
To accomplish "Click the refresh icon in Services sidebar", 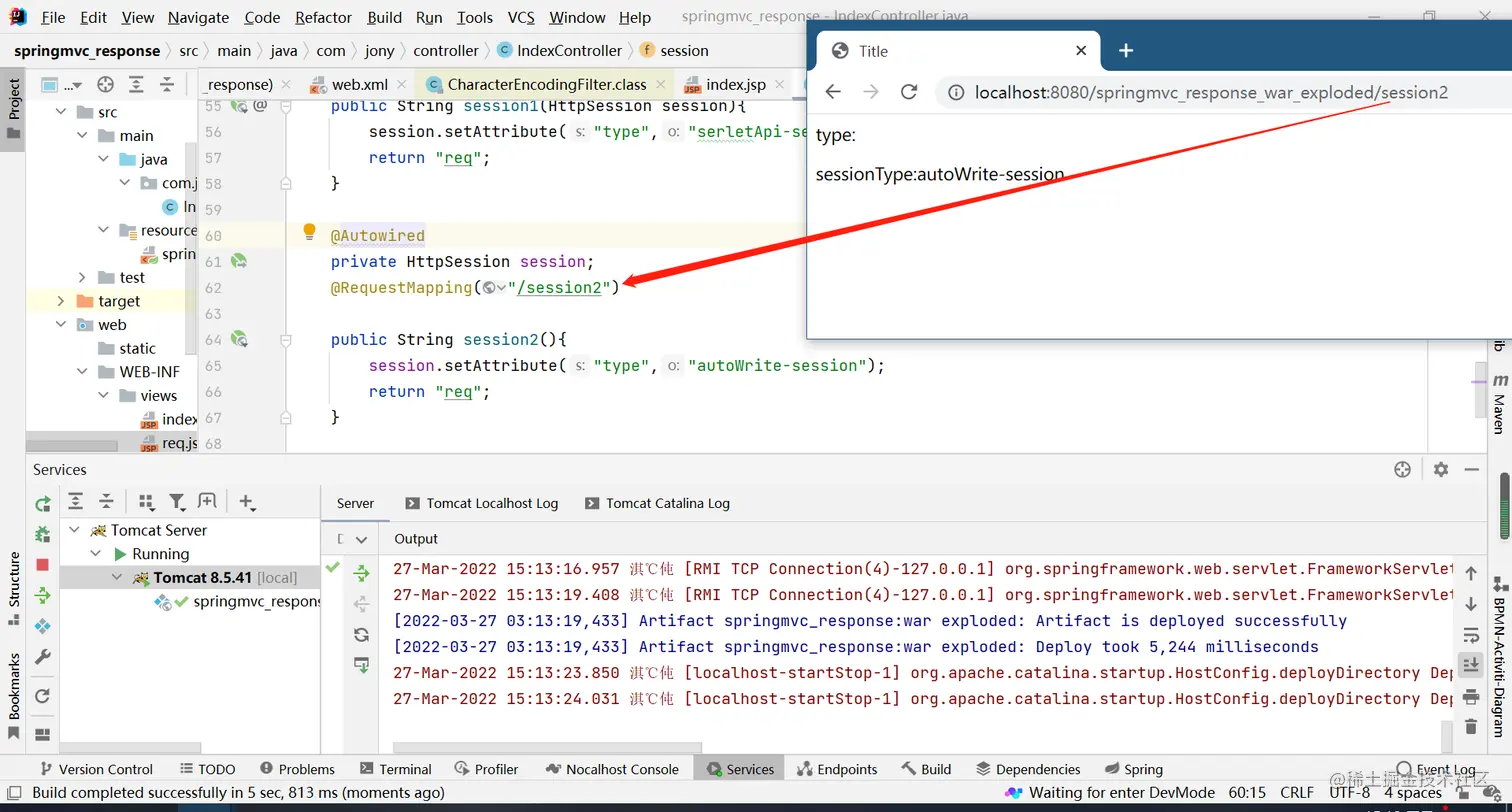I will pyautogui.click(x=42, y=696).
